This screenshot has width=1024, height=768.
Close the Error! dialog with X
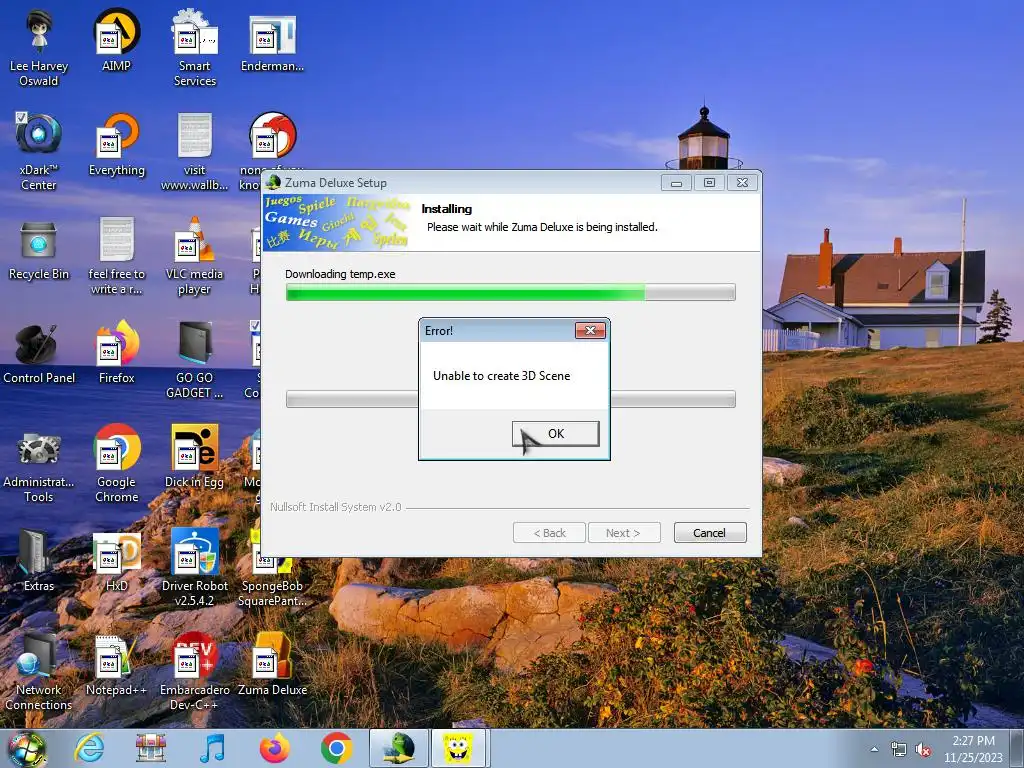coord(590,330)
